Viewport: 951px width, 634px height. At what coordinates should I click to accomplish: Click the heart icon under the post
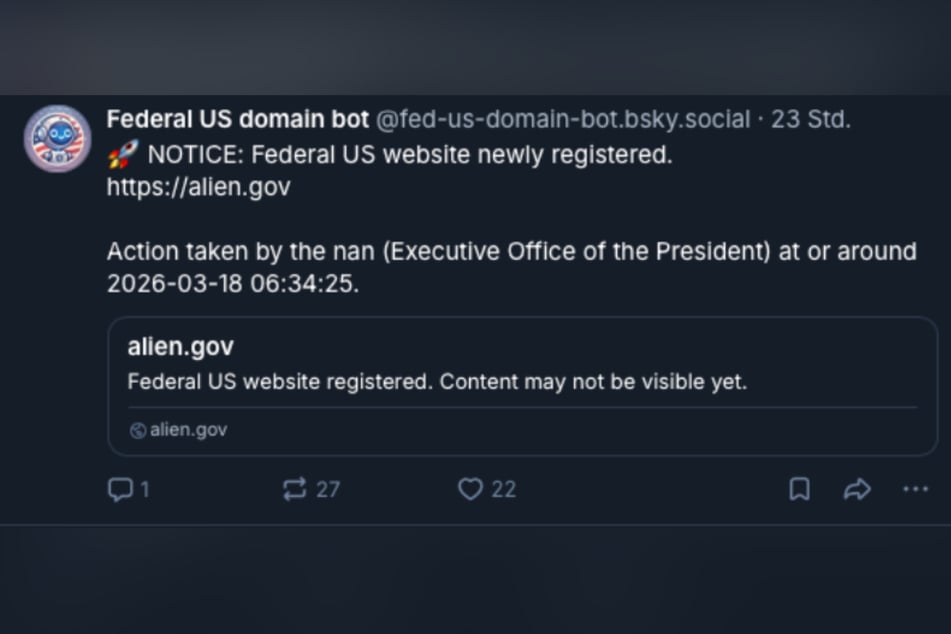pos(470,489)
